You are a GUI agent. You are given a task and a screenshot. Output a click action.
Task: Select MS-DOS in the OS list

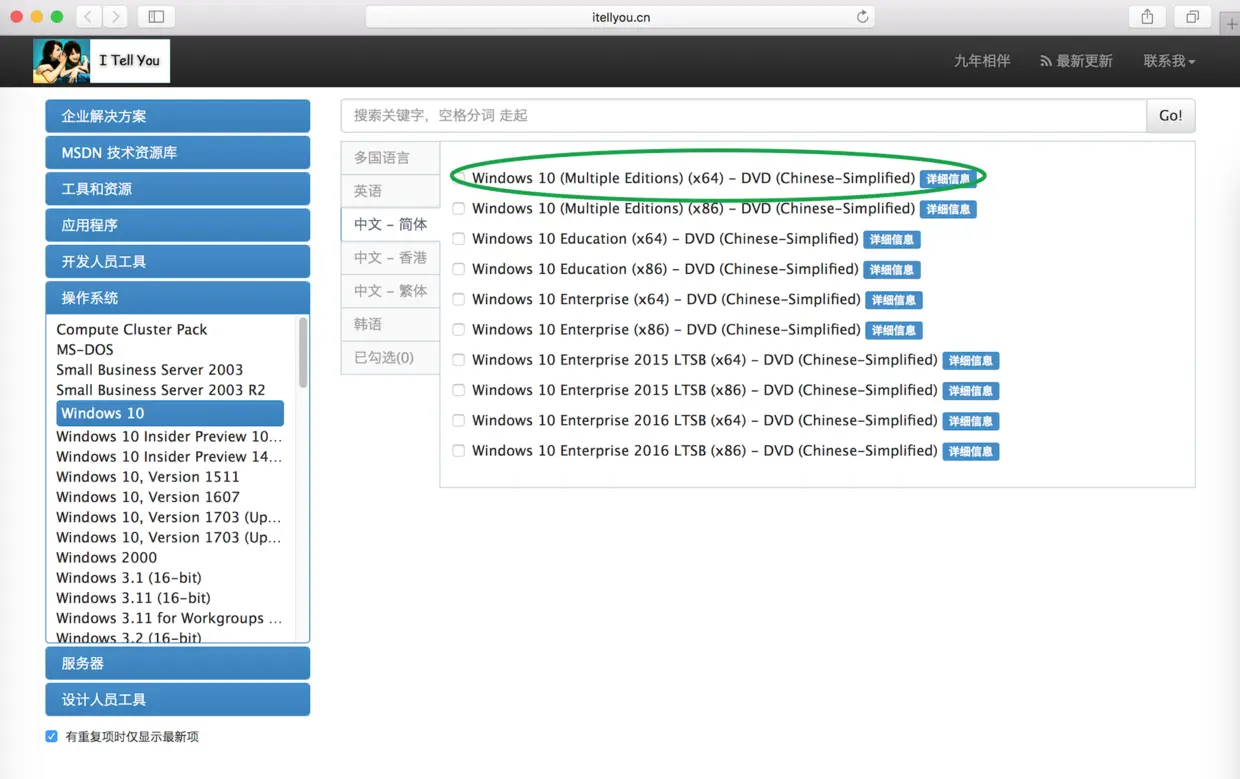coord(85,349)
